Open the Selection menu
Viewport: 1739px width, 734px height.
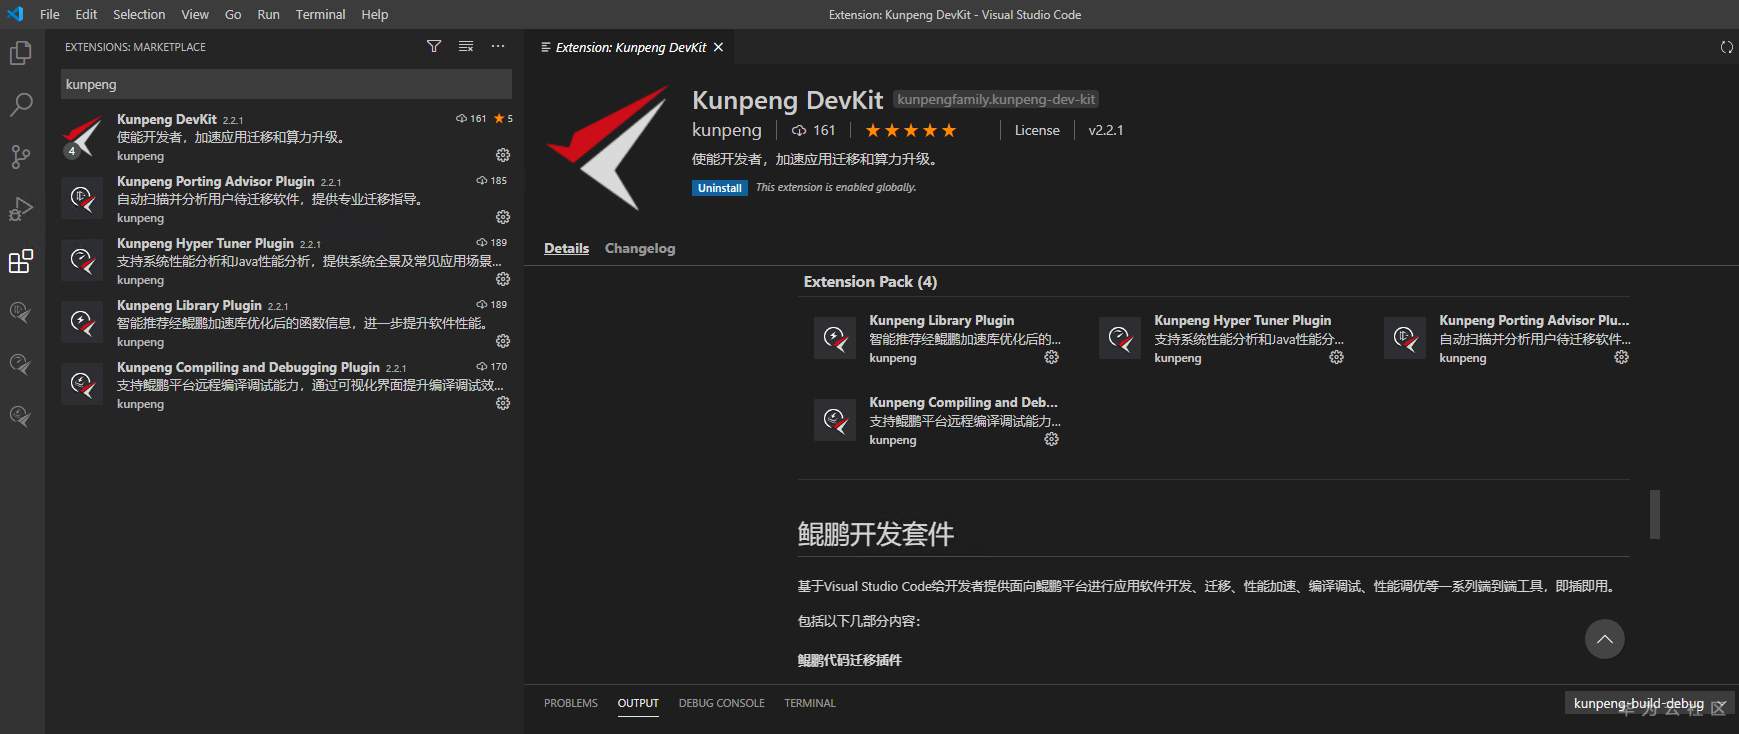pyautogui.click(x=139, y=14)
